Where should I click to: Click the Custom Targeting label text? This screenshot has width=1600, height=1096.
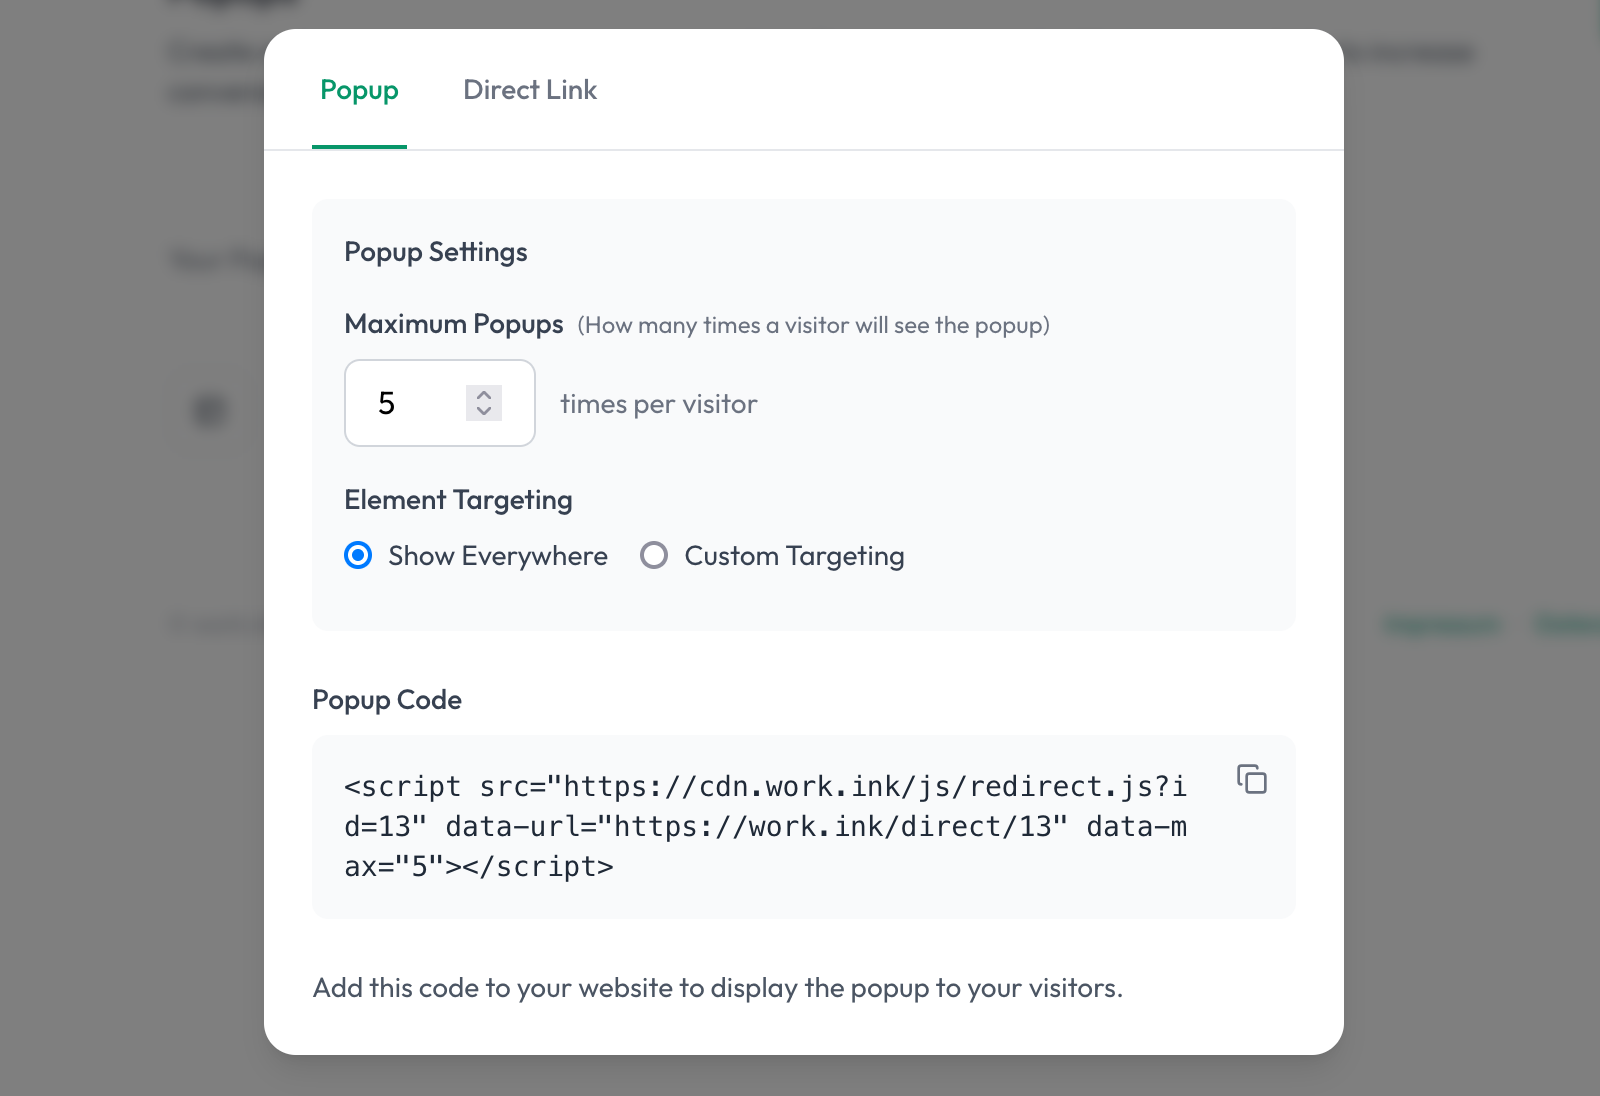794,556
